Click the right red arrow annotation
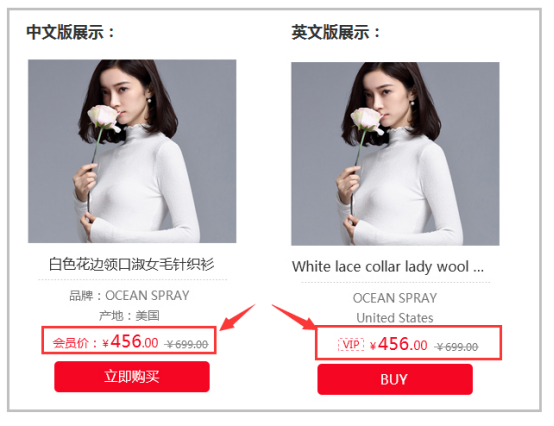The image size is (554, 426). pyautogui.click(x=294, y=317)
